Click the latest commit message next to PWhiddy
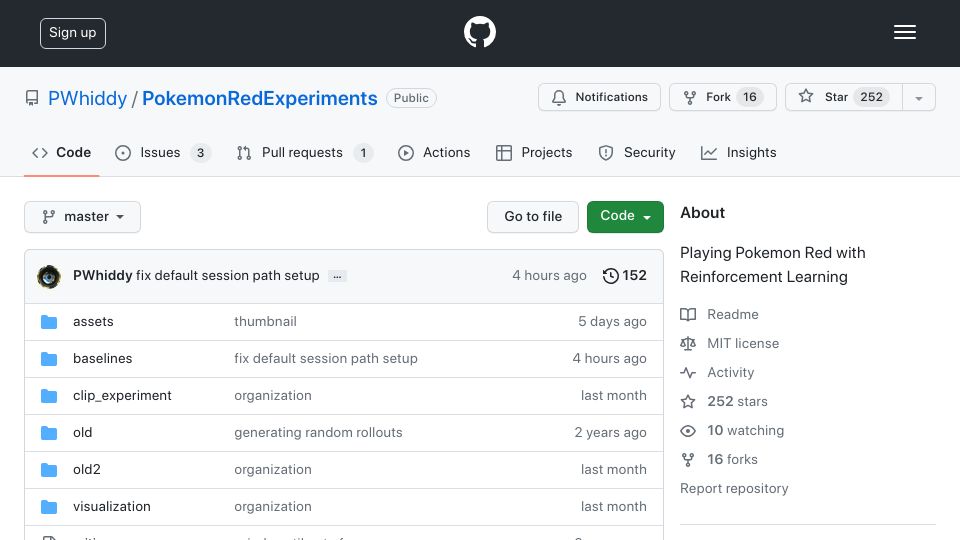 coord(228,276)
